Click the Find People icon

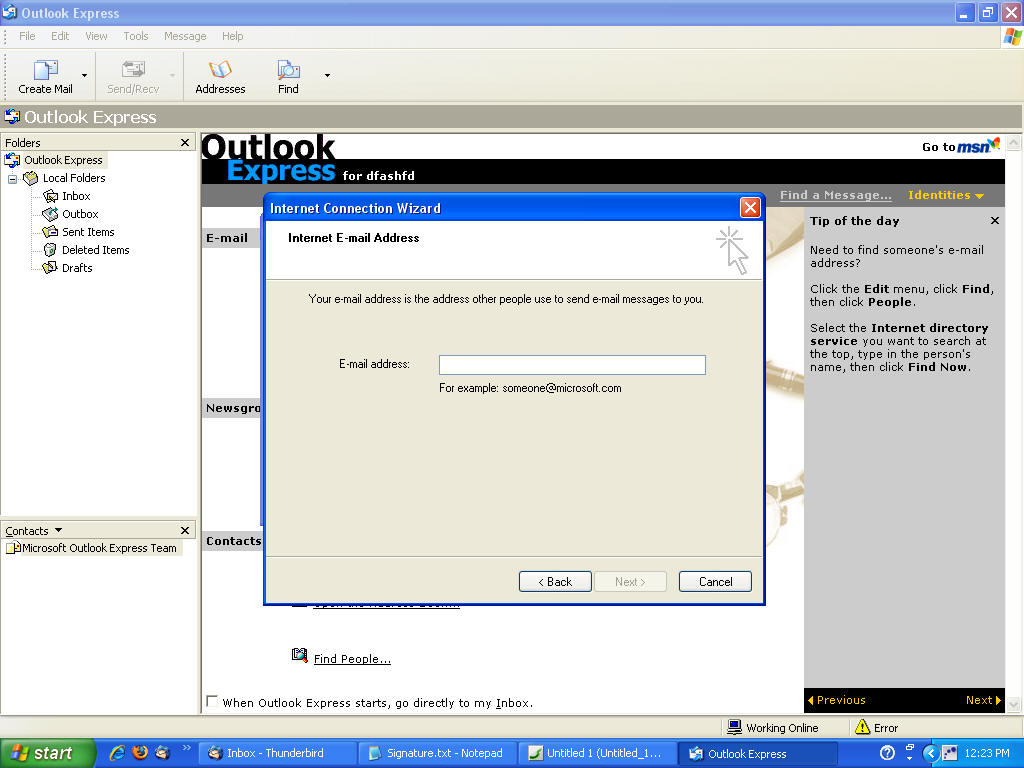click(300, 655)
